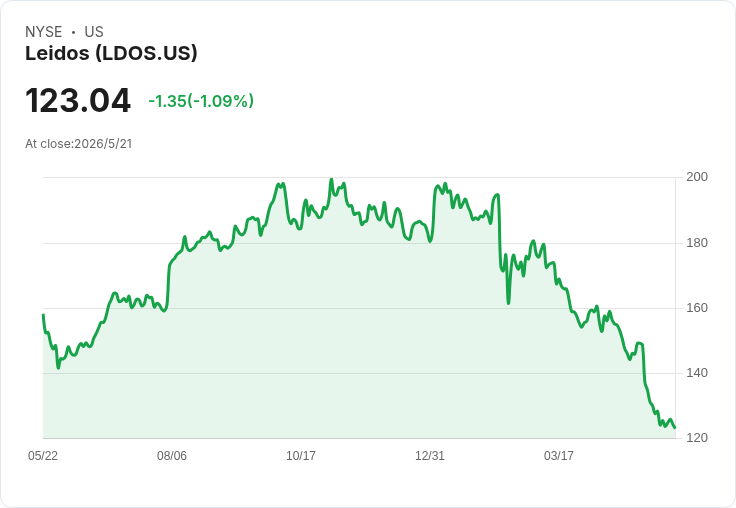Click the 12/31 date axis label
736x508 pixels.
(x=429, y=455)
